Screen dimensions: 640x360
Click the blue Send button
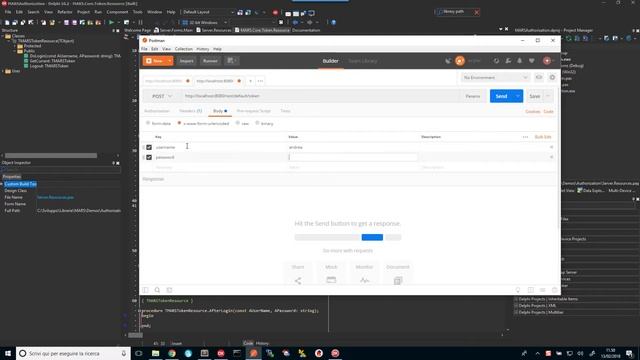[501, 96]
